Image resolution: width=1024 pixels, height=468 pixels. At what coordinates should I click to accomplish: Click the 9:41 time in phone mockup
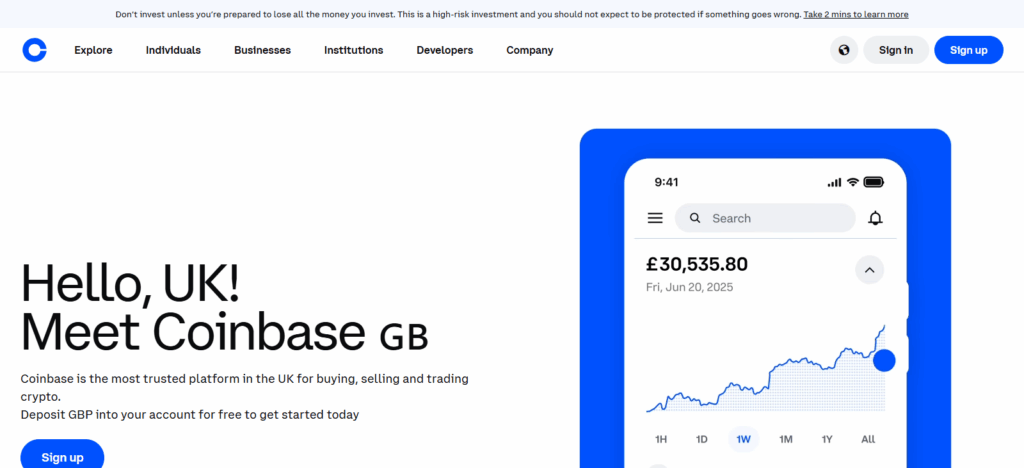coord(666,182)
